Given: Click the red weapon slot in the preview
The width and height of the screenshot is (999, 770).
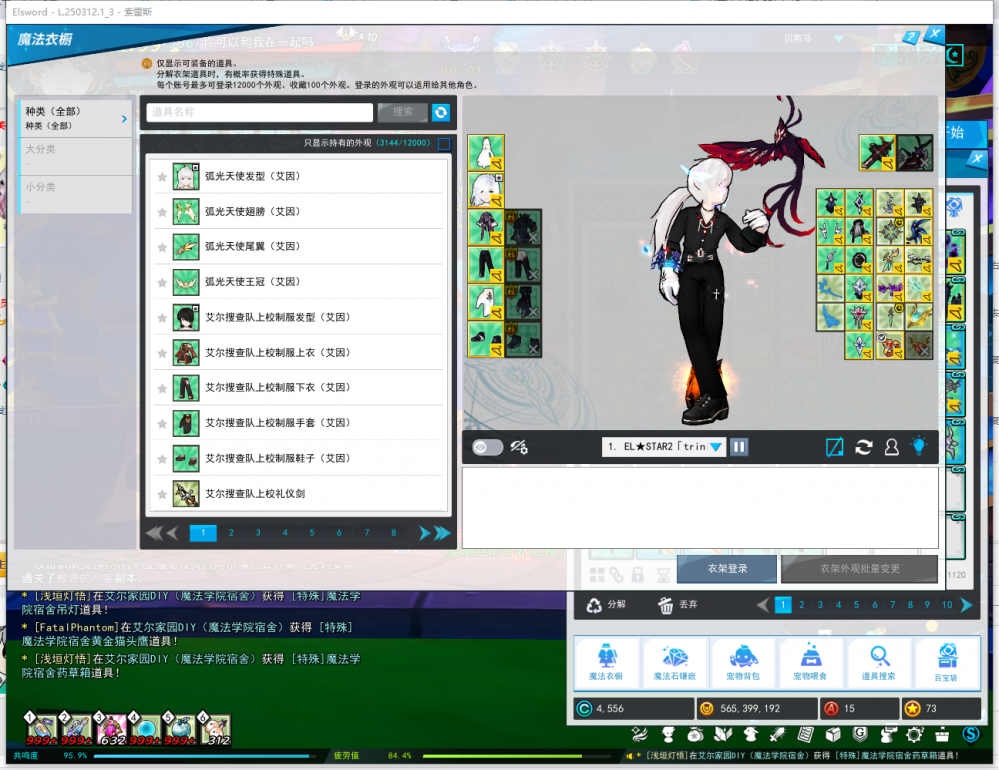Looking at the screenshot, I should (x=877, y=153).
